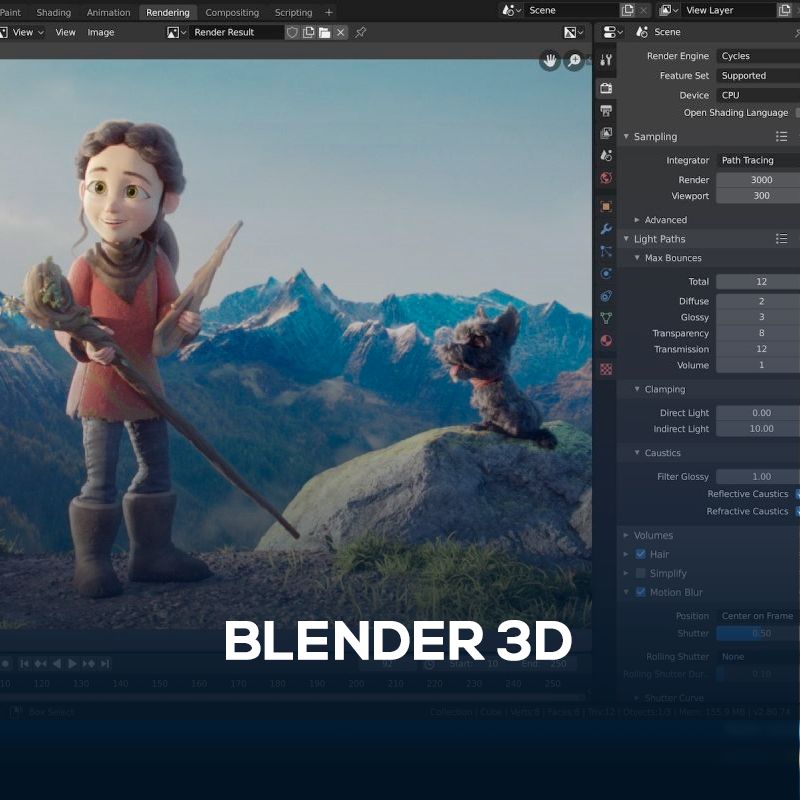Toggle the Simplify checkbox

tap(640, 573)
